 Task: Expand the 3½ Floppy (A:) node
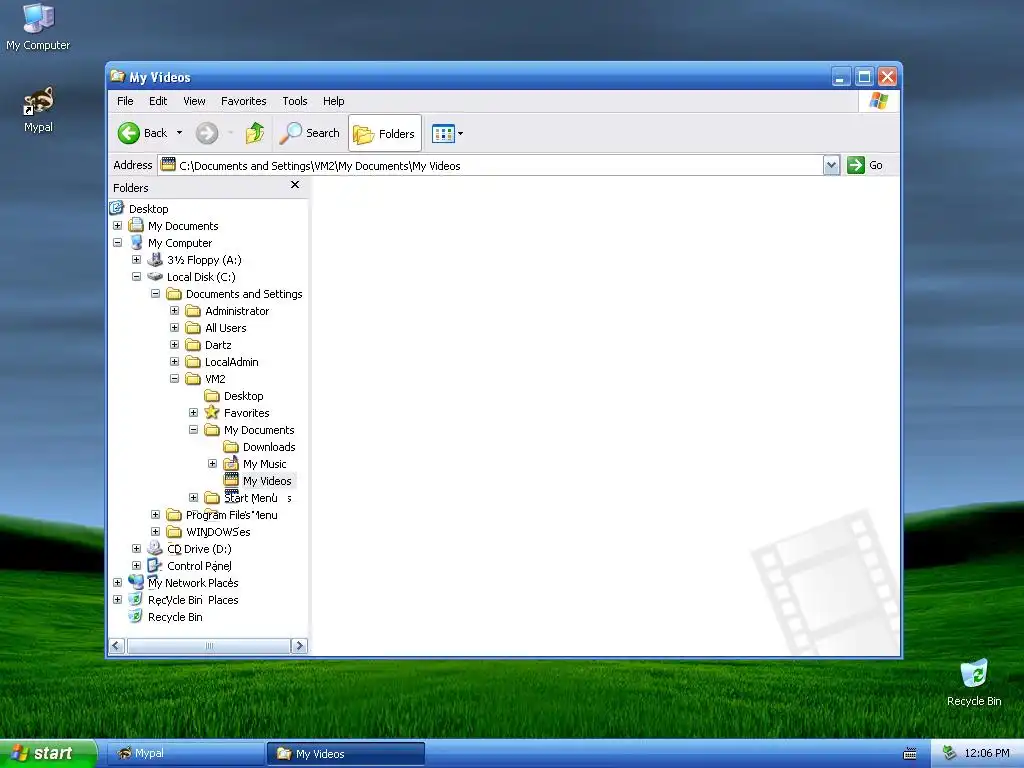(136, 259)
